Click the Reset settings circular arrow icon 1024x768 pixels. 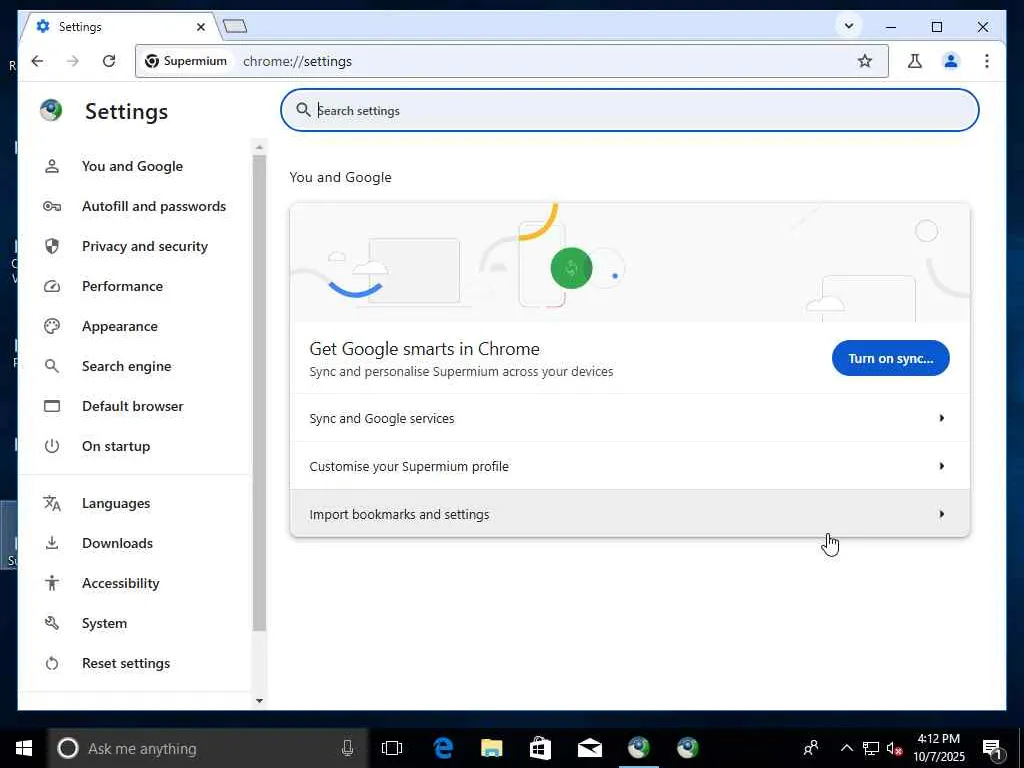click(x=52, y=663)
